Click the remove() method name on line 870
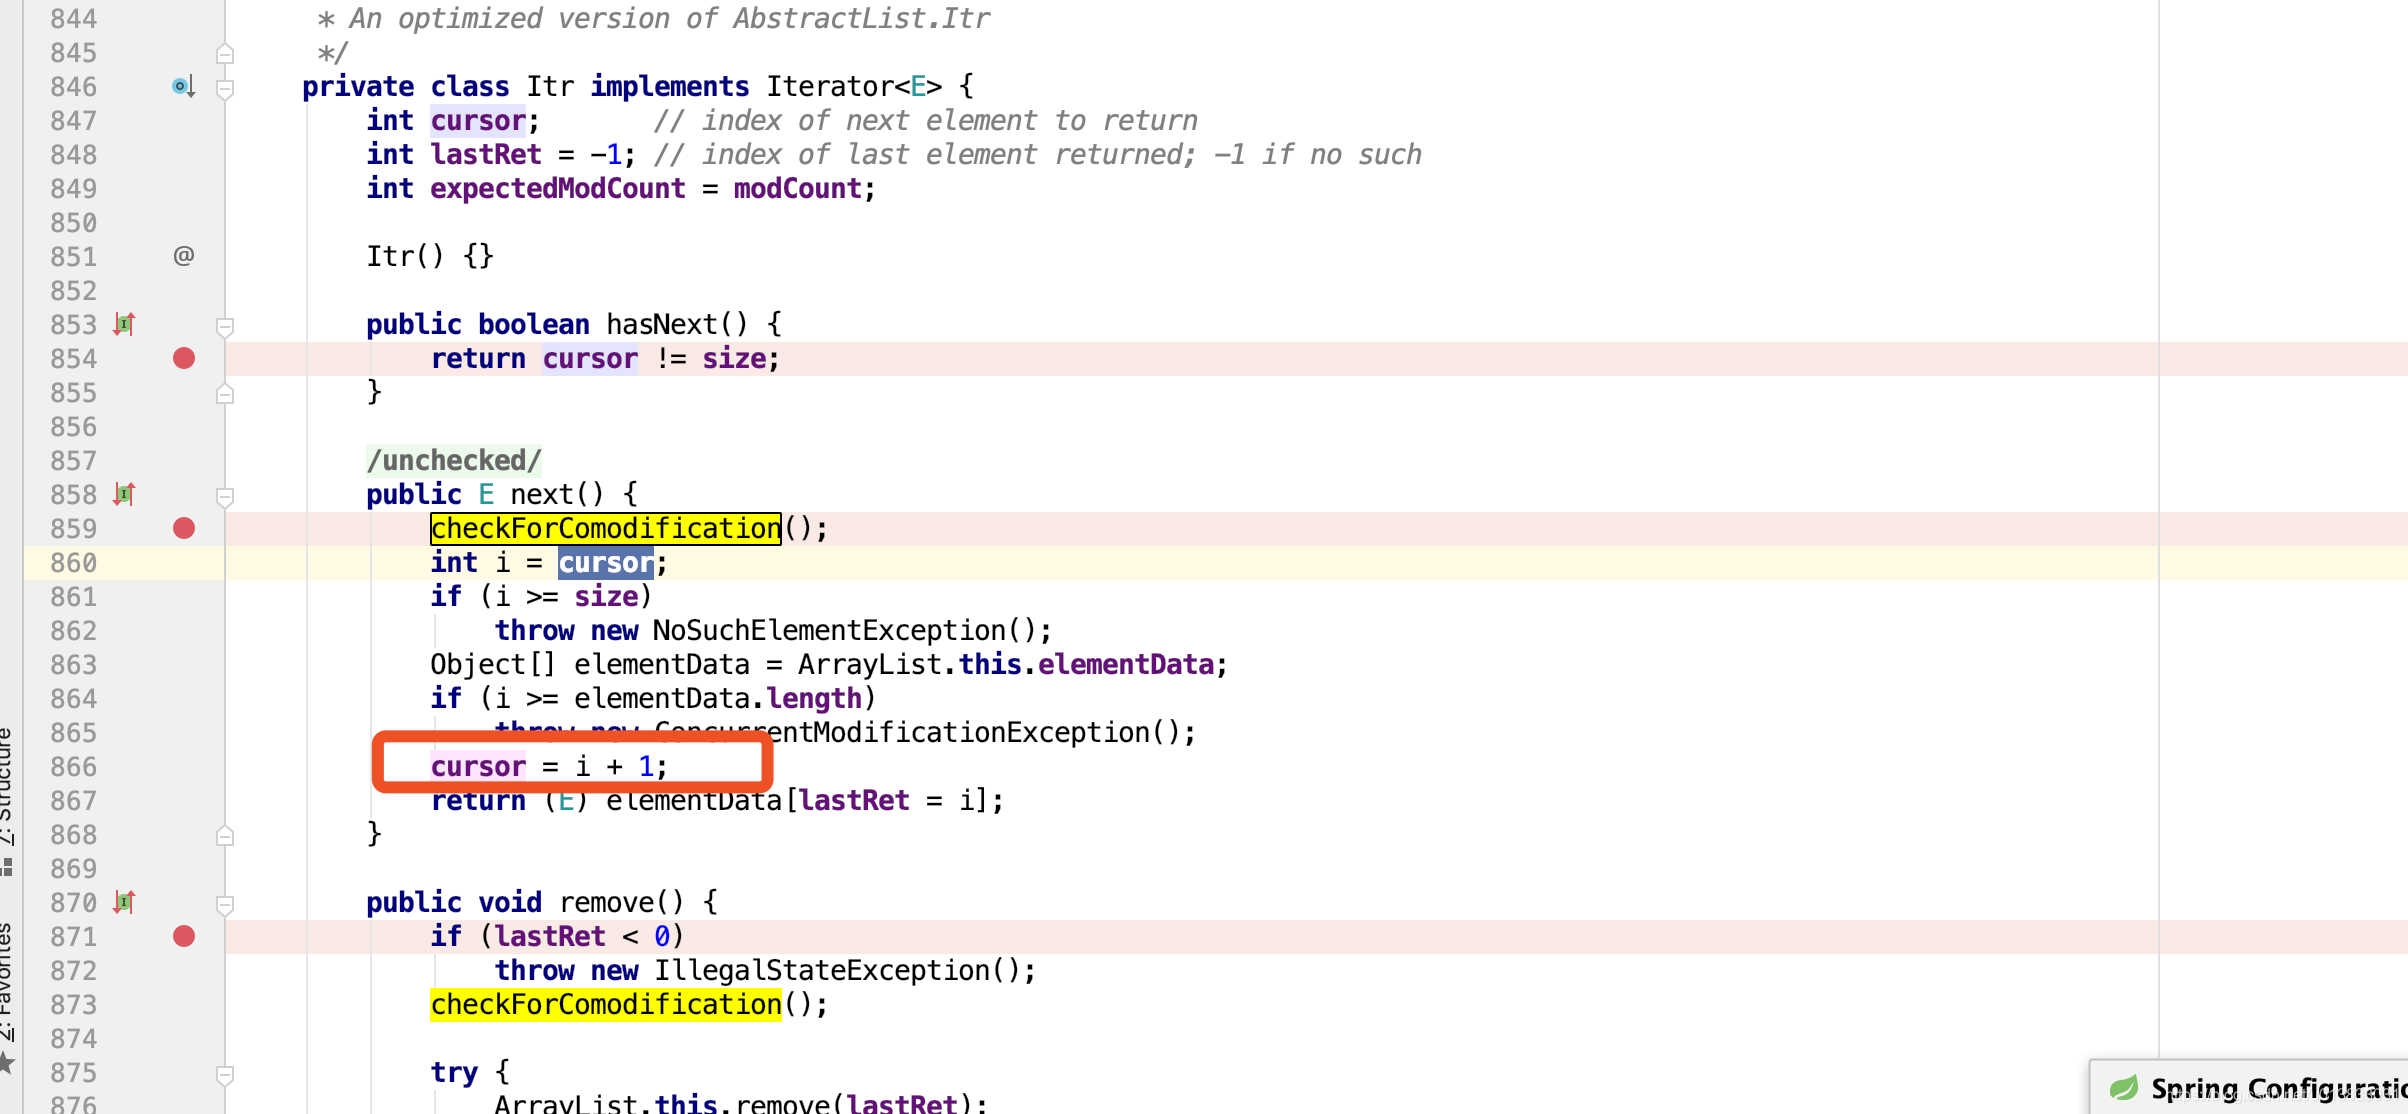Image resolution: width=2408 pixels, height=1114 pixels. point(606,903)
